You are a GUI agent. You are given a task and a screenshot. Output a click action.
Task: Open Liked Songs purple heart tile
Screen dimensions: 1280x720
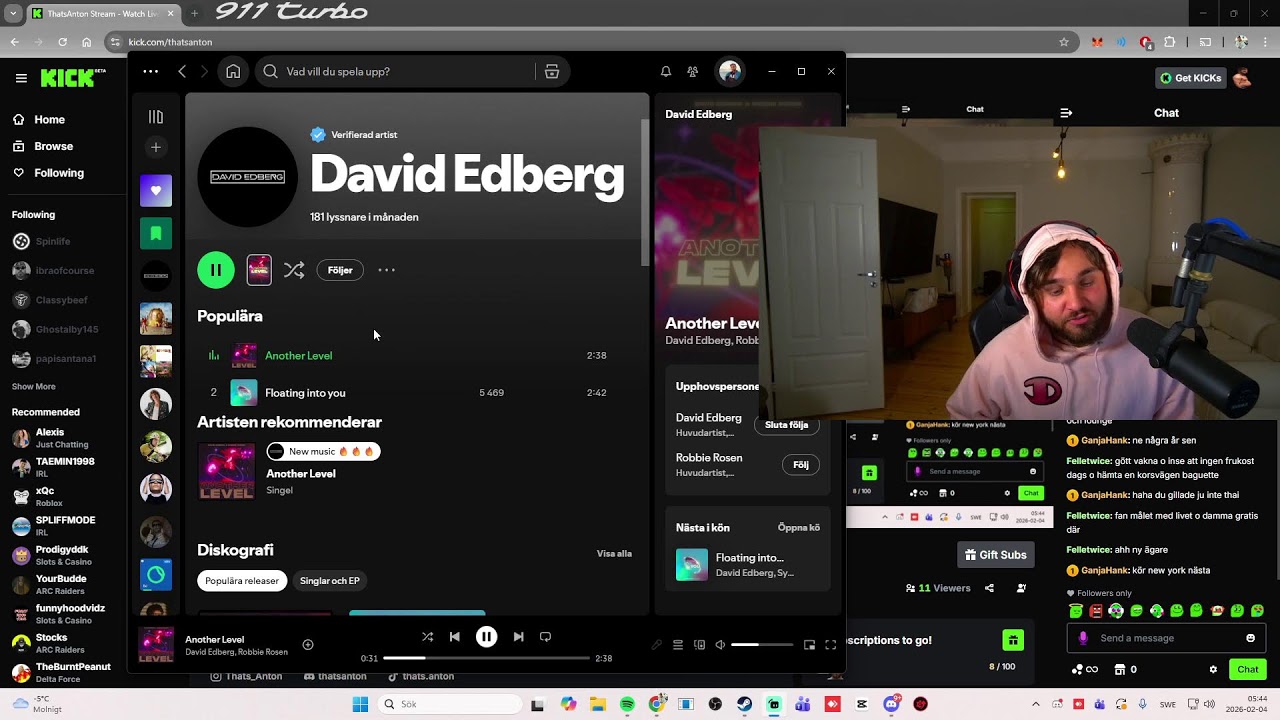click(156, 191)
